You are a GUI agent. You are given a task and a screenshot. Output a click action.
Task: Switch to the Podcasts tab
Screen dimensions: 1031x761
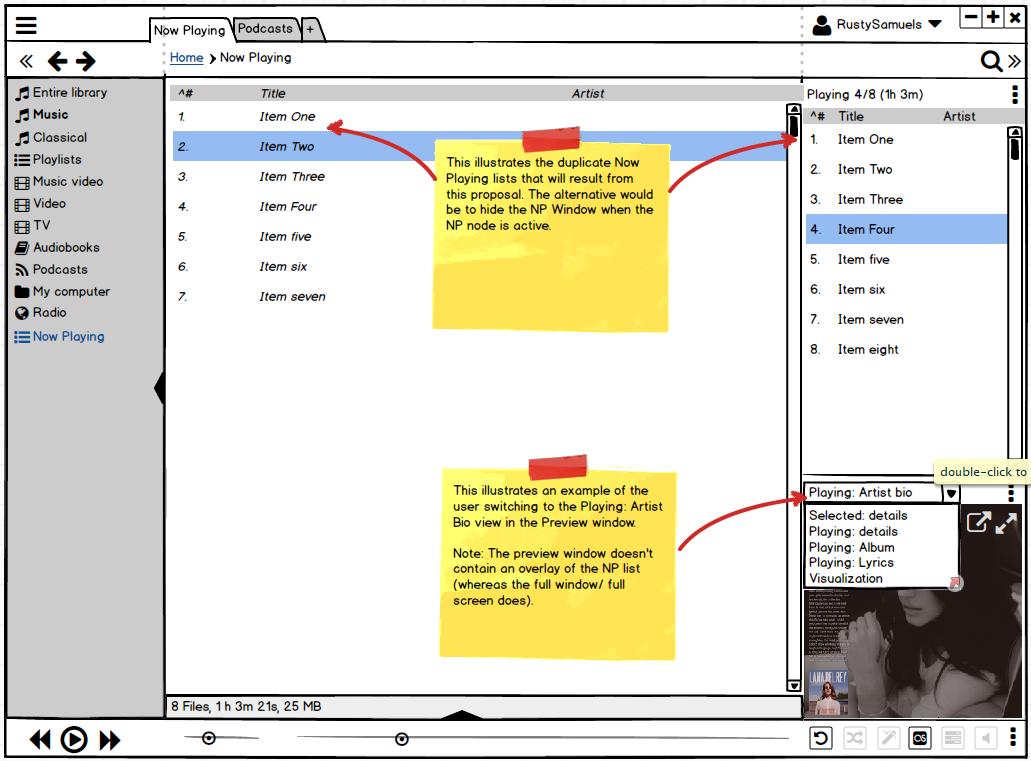[266, 29]
